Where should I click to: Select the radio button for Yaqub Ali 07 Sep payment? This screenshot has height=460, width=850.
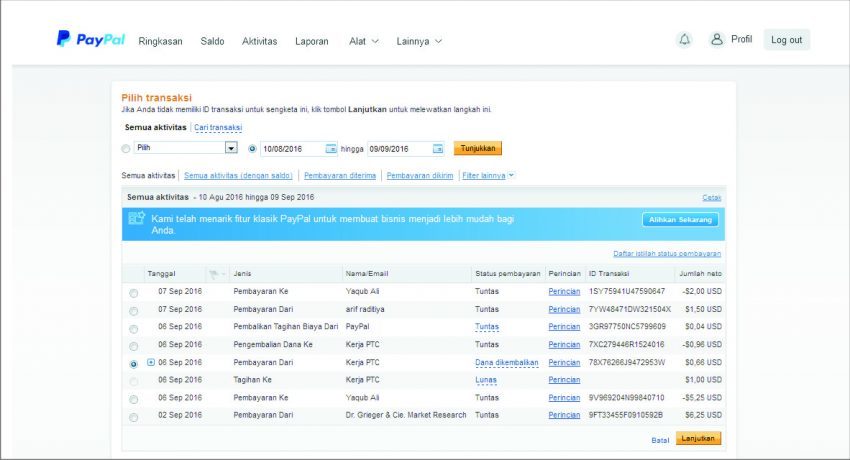(x=134, y=293)
